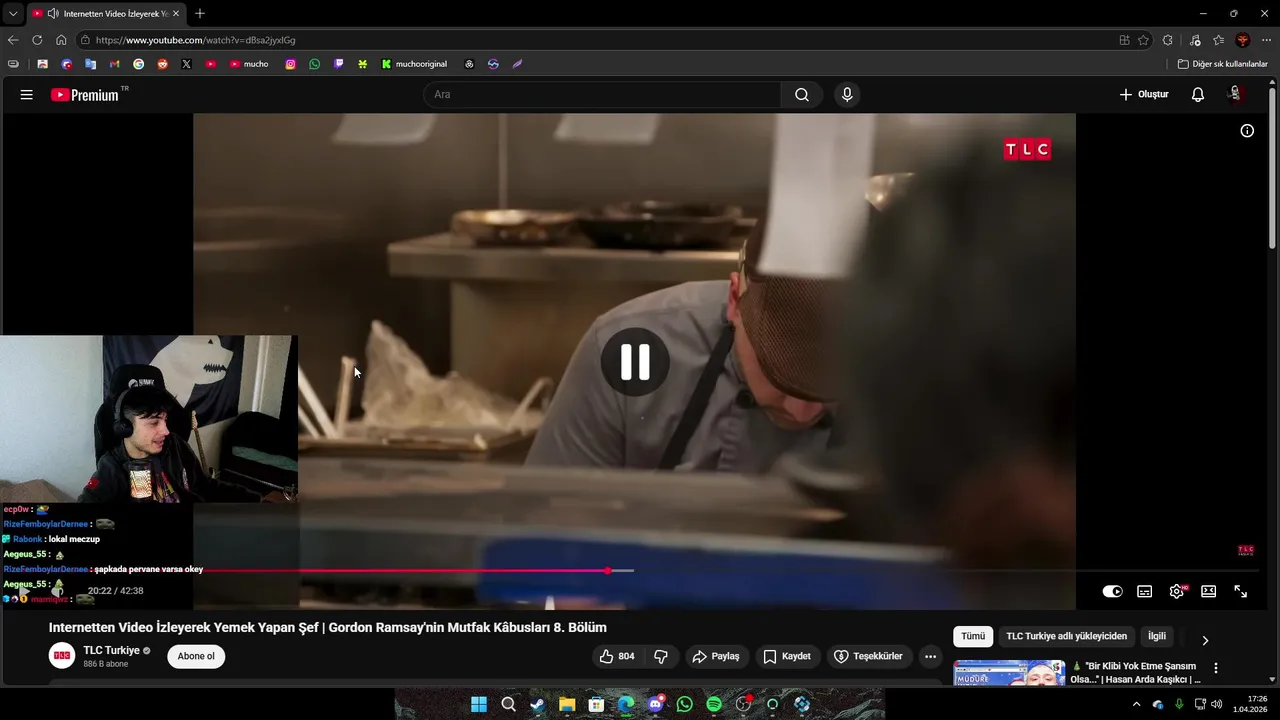Screen dimensions: 1280x720
Task: Open Windows Start menu
Action: coord(479,704)
